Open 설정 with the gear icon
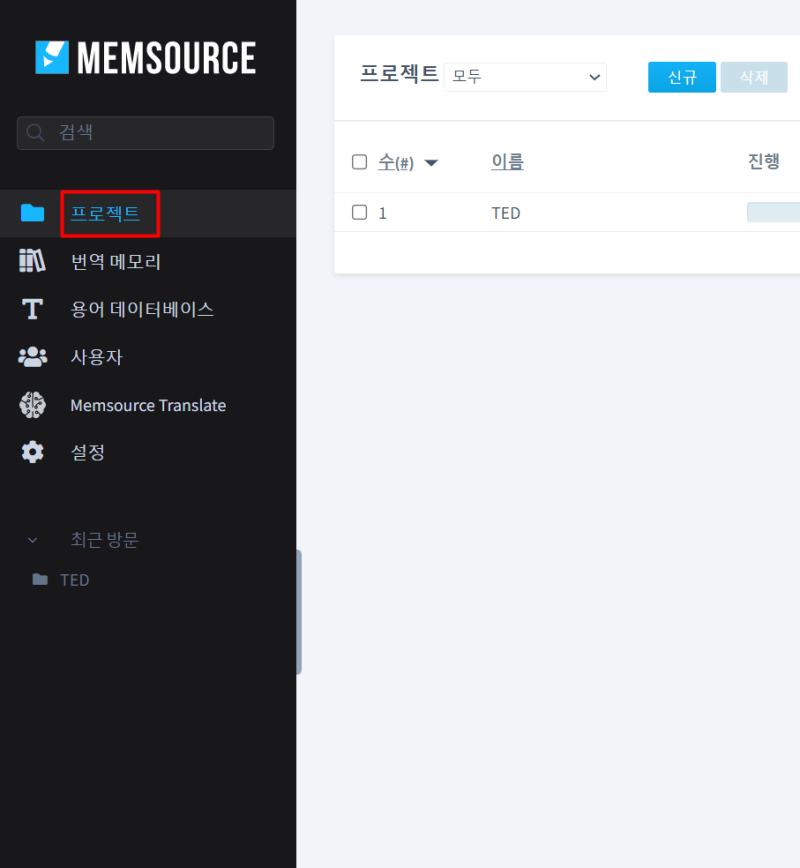The image size is (800, 868). pyautogui.click(x=32, y=452)
